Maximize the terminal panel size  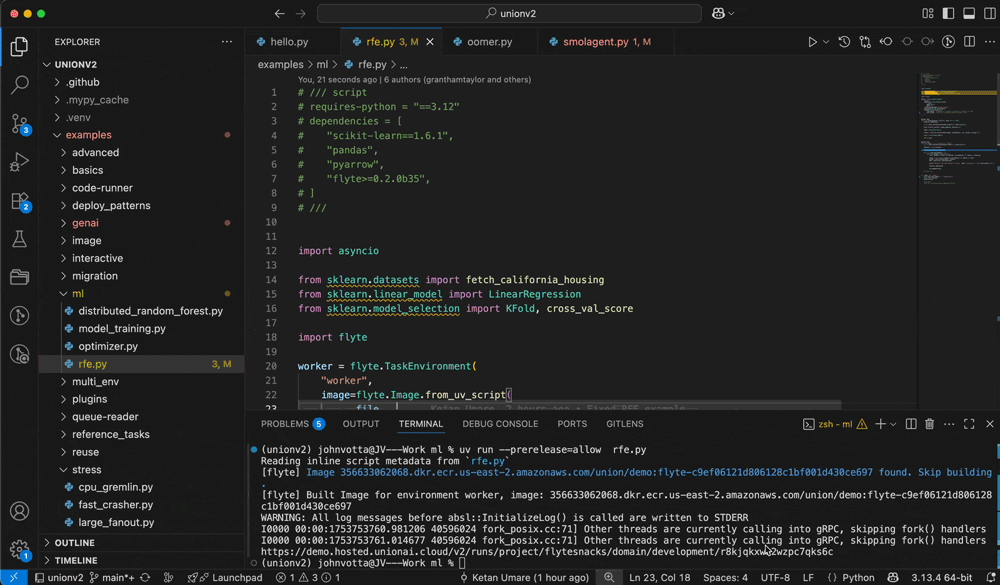[969, 424]
